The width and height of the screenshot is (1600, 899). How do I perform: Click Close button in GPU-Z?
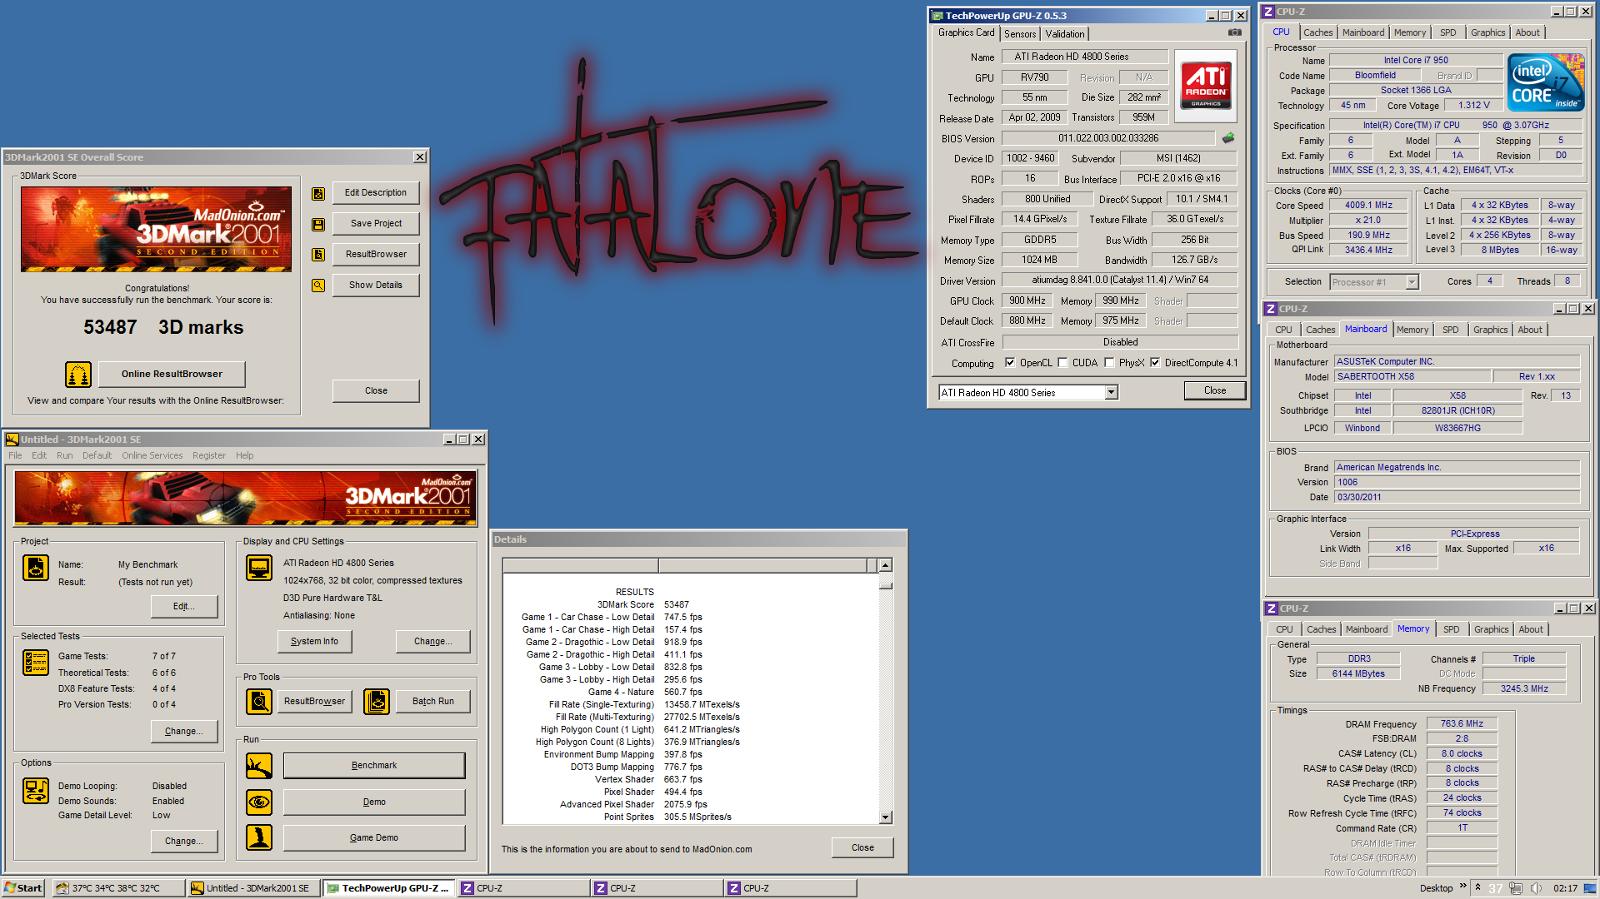(x=1215, y=391)
